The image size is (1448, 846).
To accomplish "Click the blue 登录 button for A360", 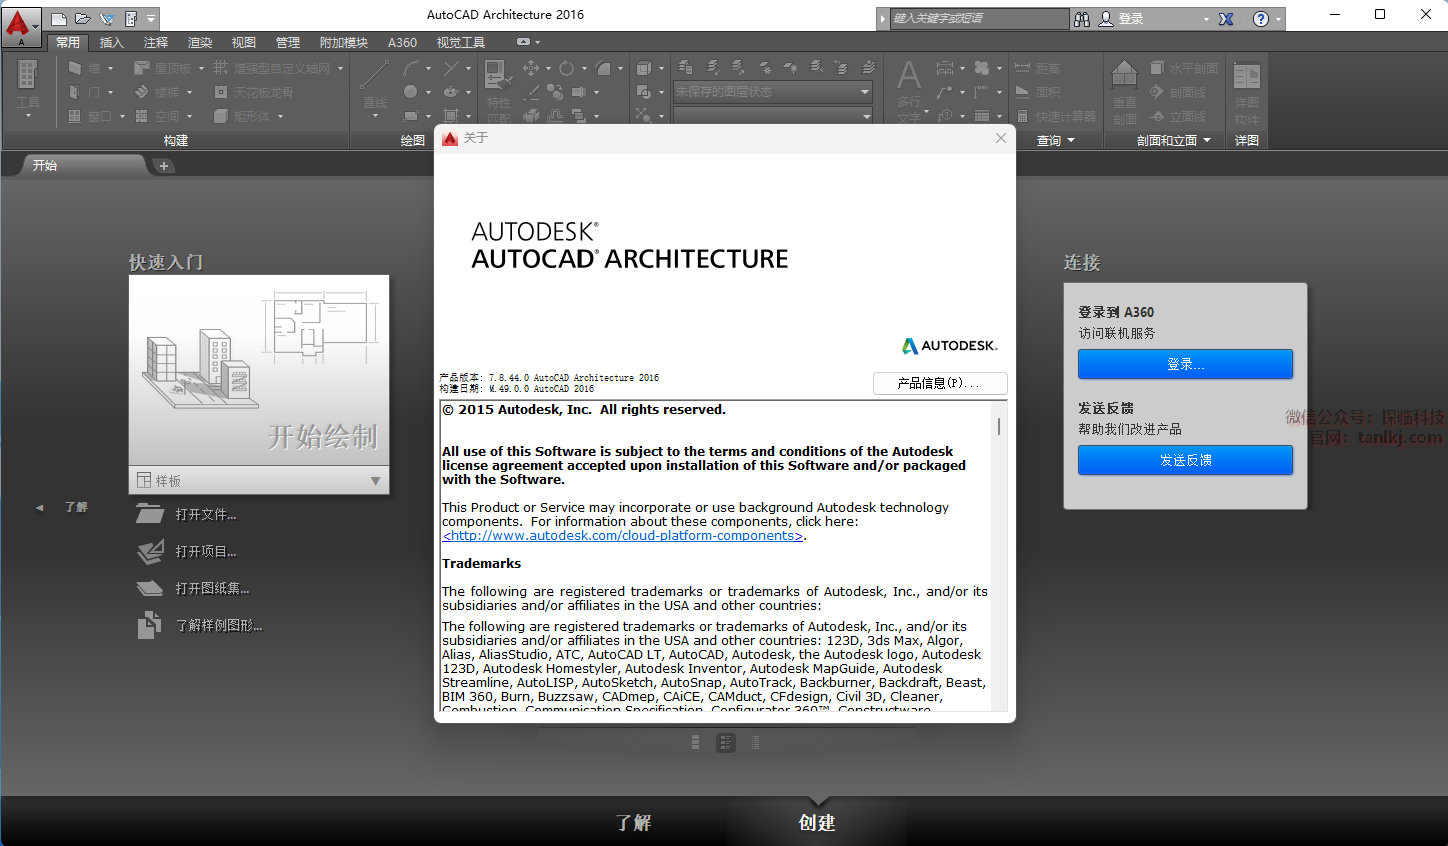I will click(x=1185, y=364).
